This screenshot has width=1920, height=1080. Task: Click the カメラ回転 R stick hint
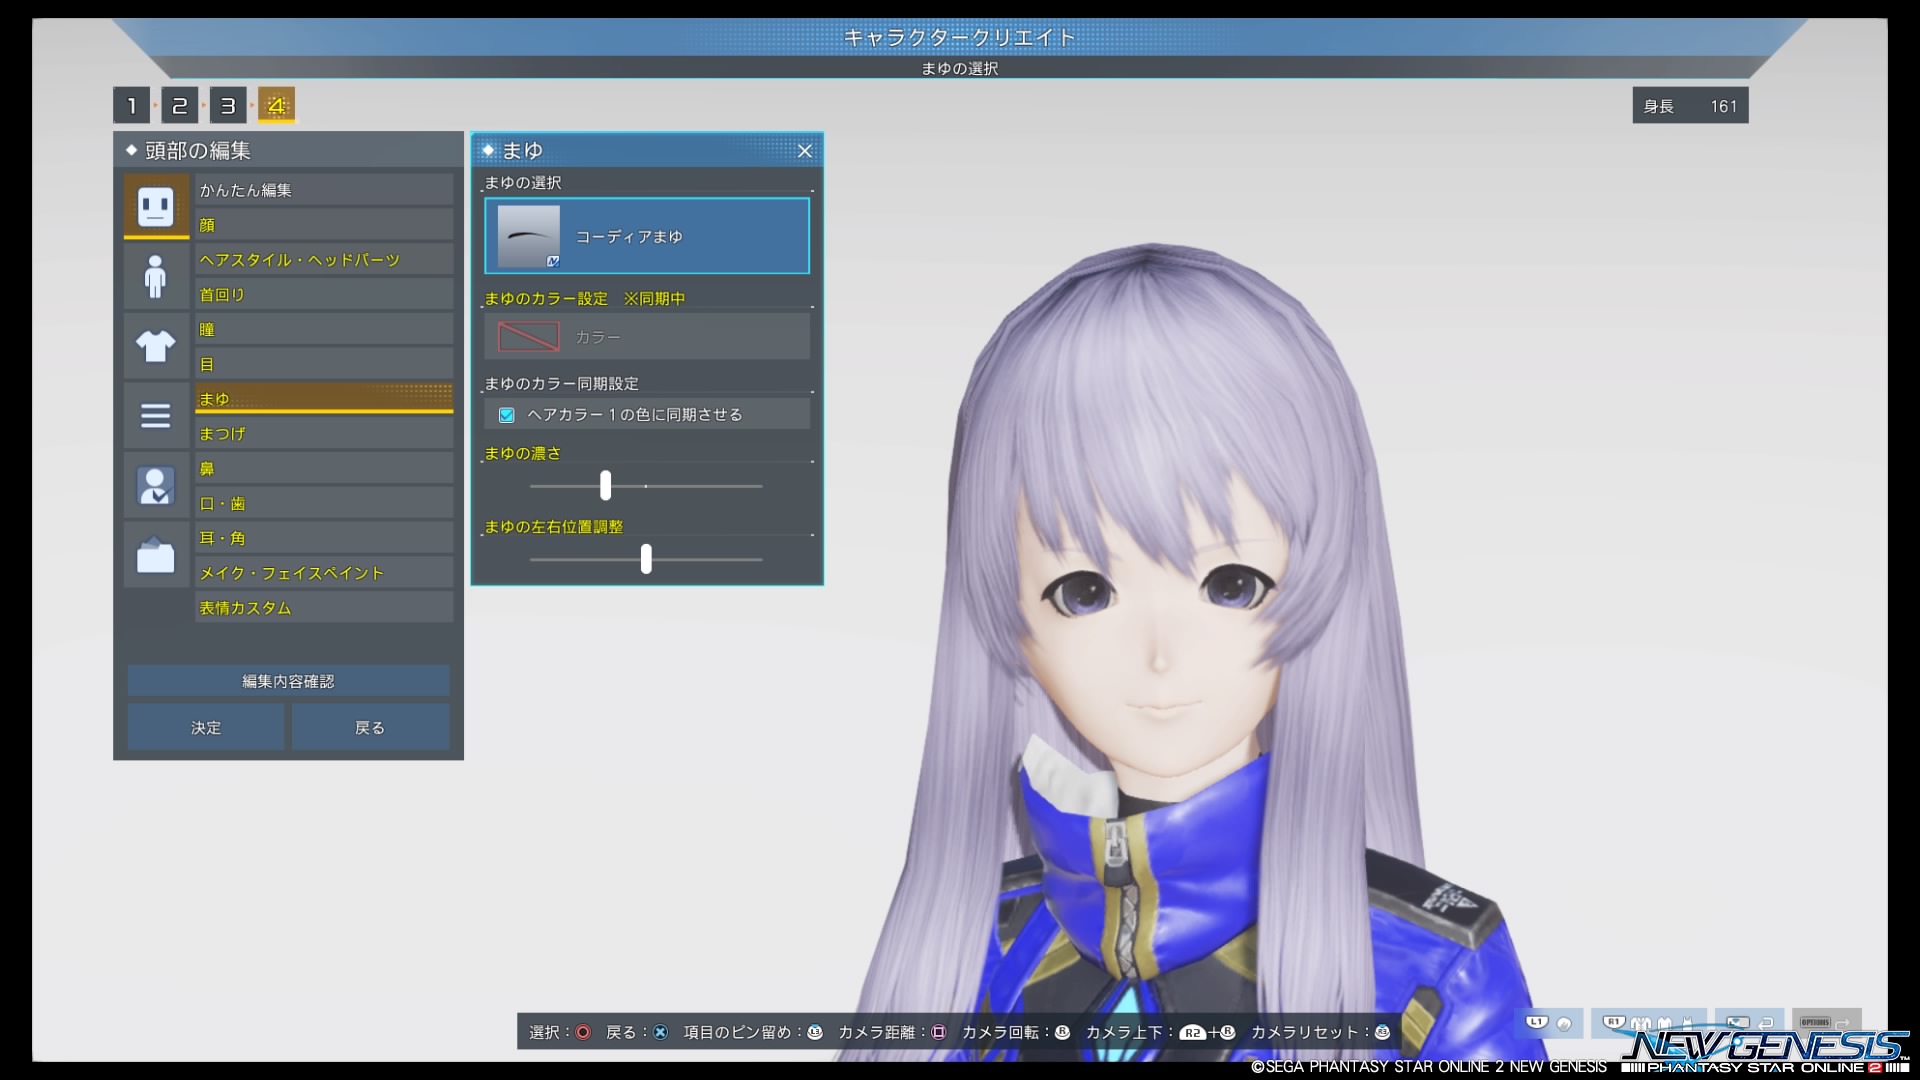(x=1062, y=1032)
